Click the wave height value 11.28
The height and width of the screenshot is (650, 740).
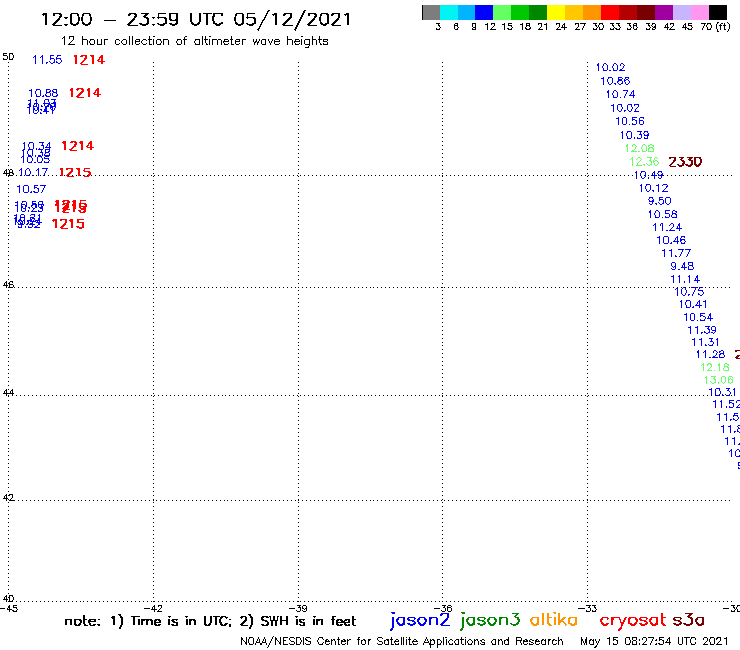point(710,355)
